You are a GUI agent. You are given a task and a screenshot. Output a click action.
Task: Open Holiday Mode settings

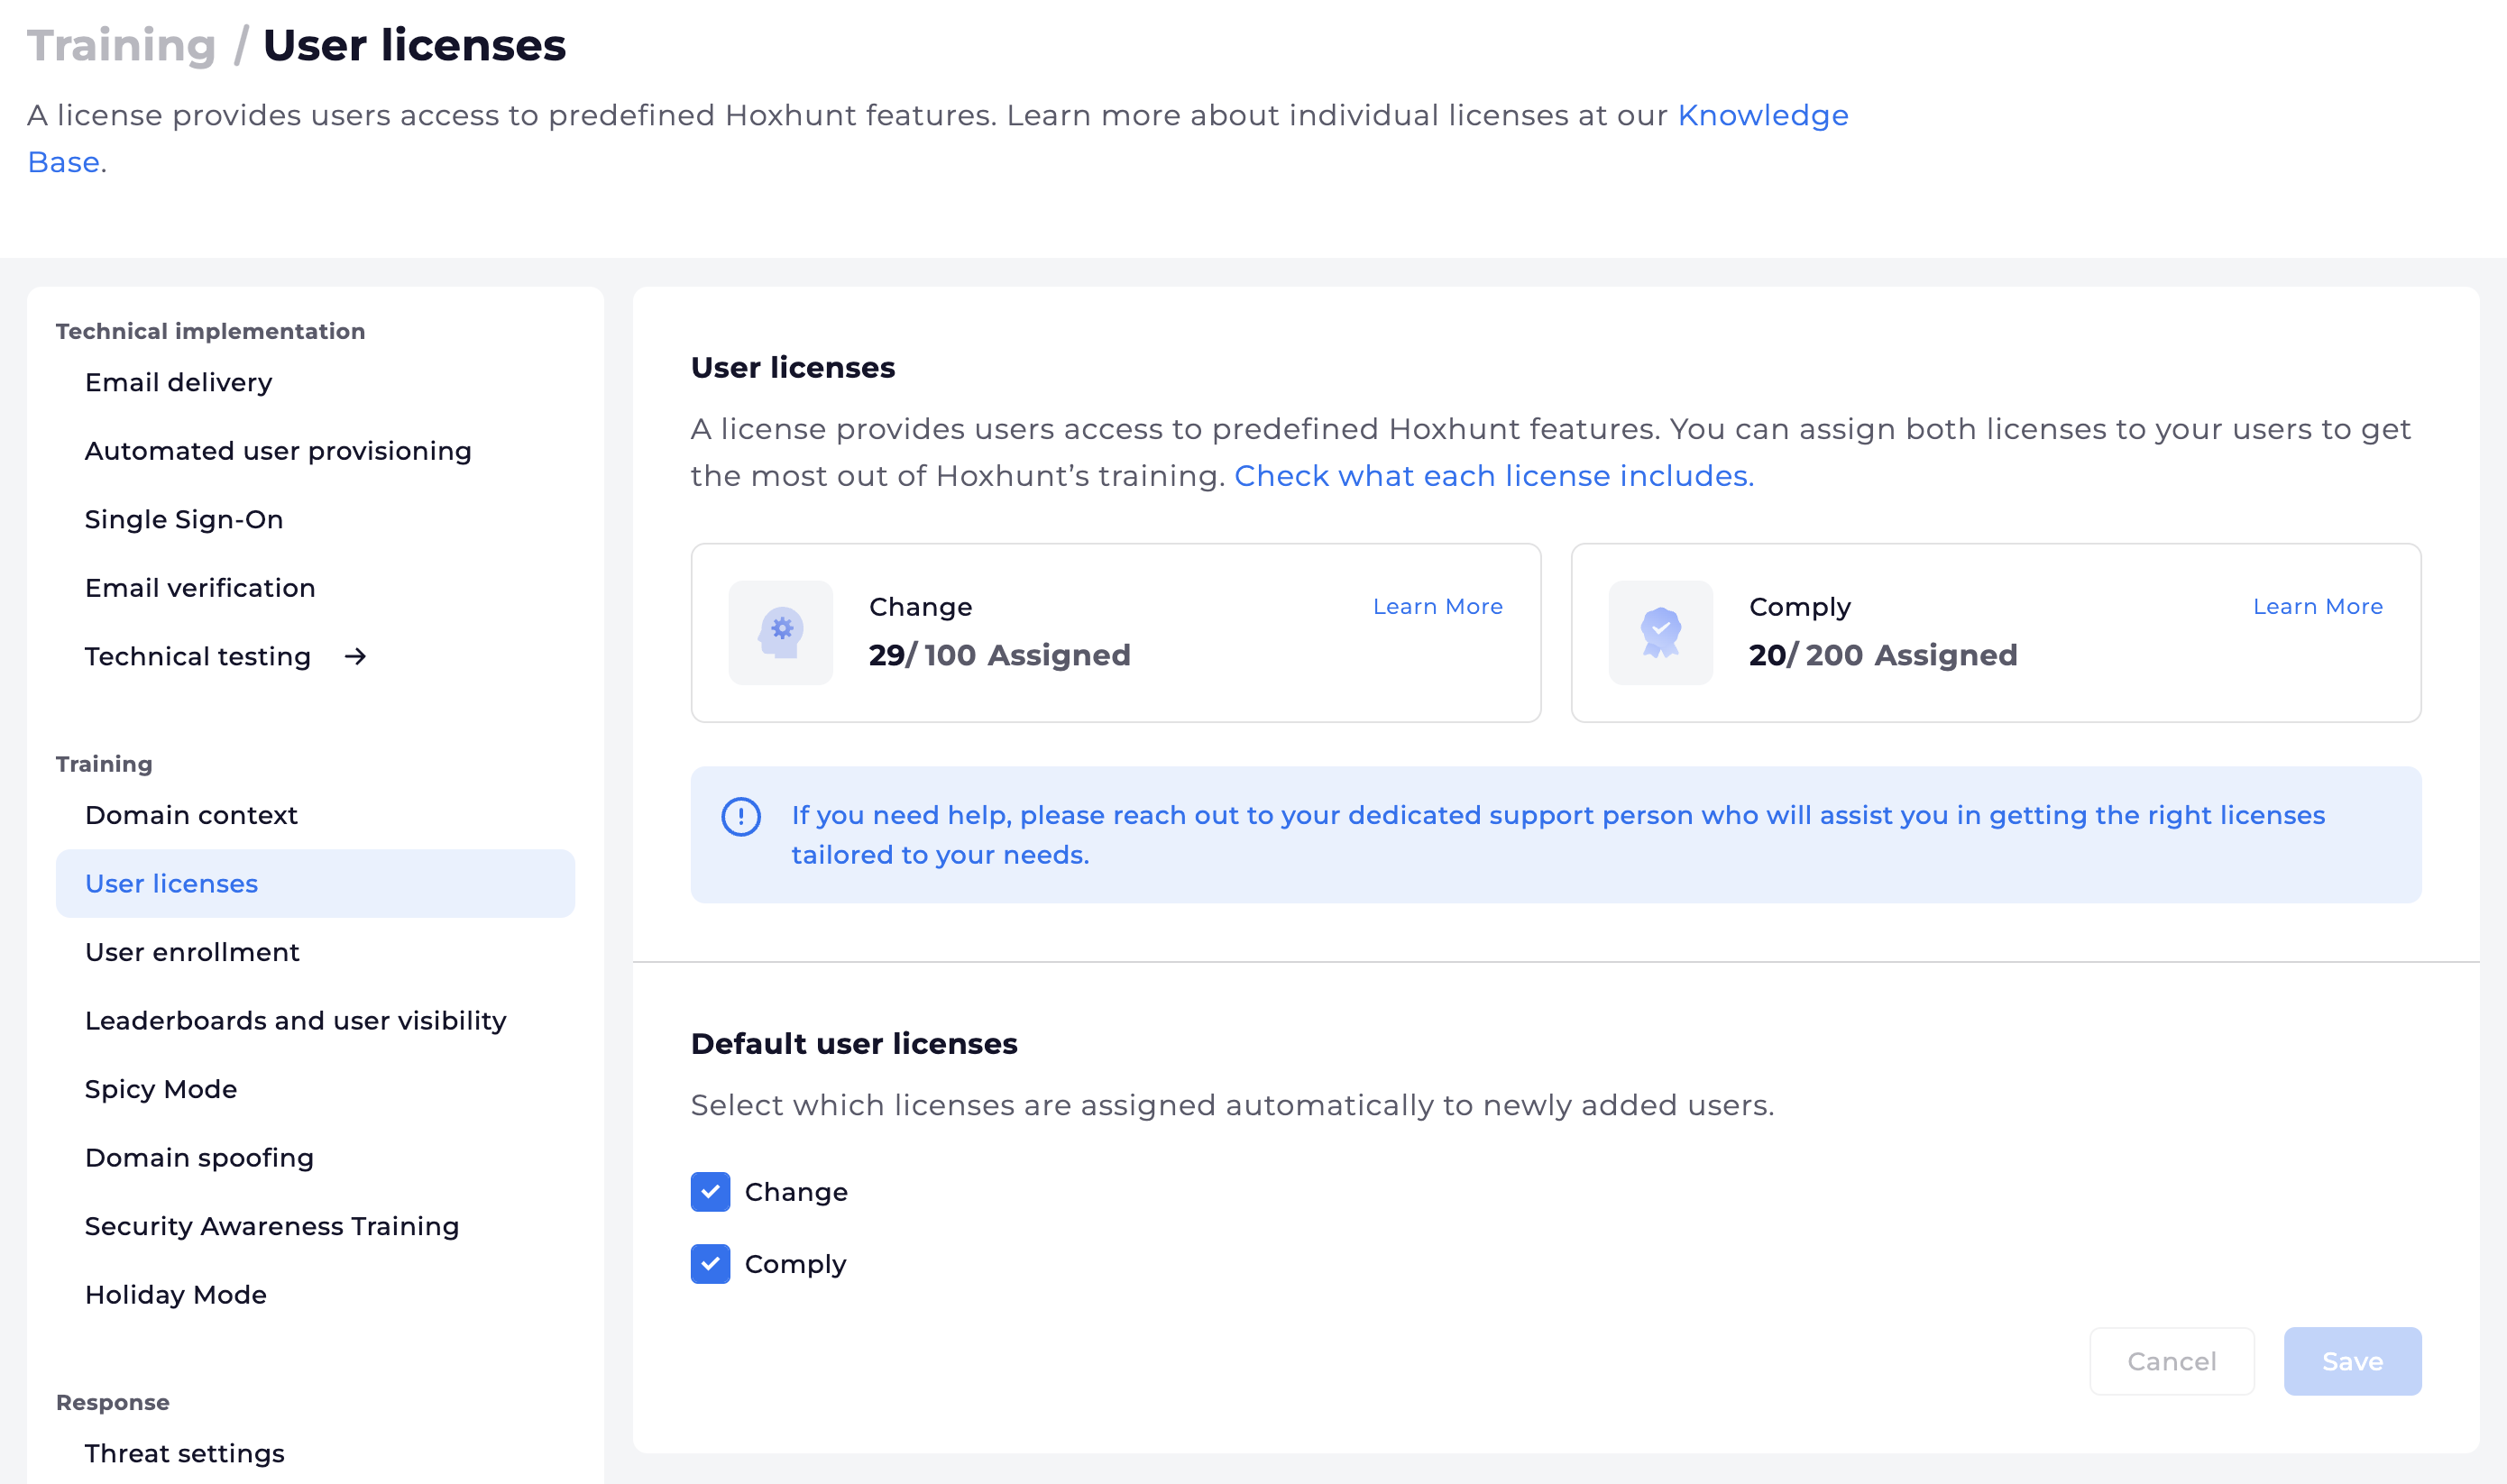315,1294
